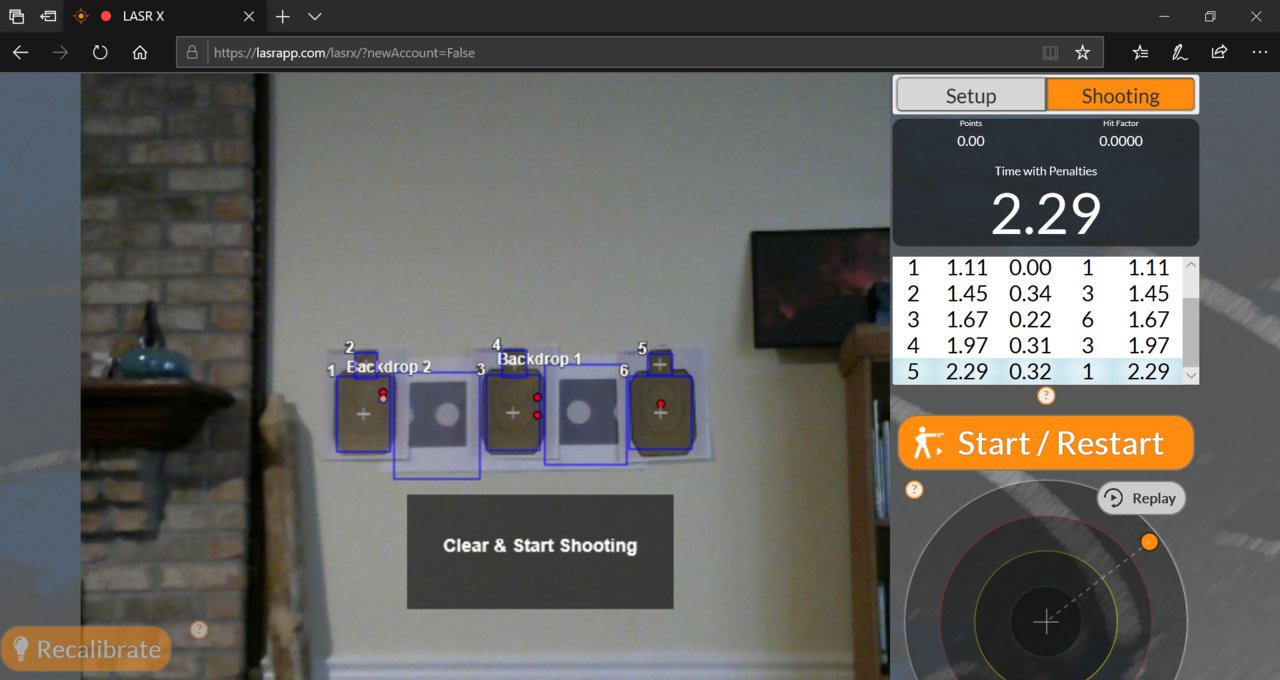
Task: Select the 0.31 split in shot 4 row
Action: [1030, 345]
